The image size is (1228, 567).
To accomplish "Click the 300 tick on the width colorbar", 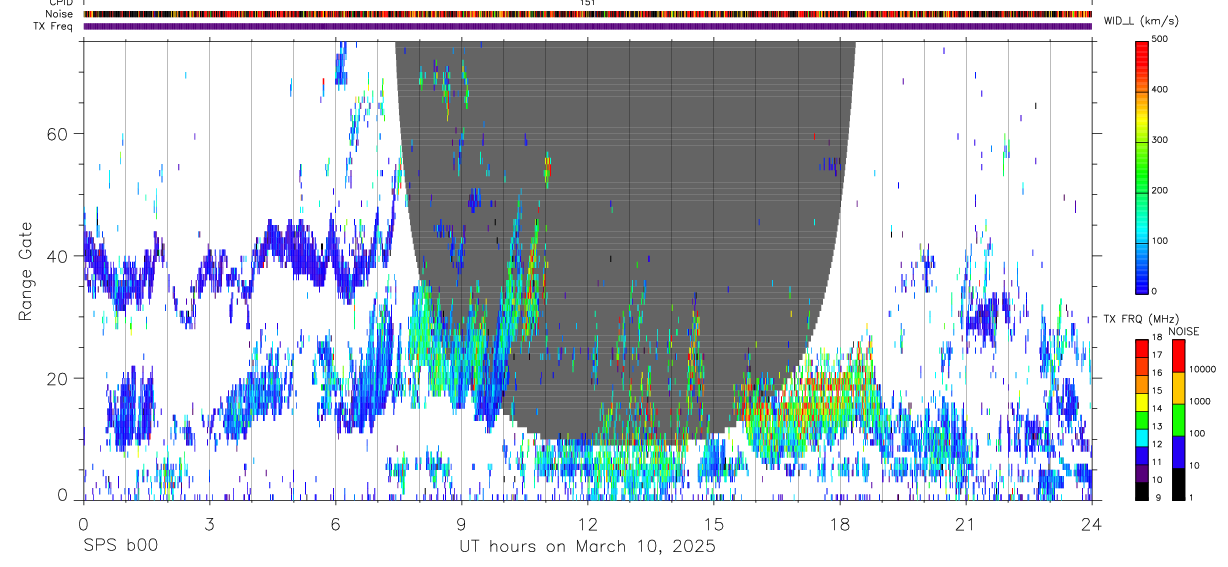I will [1161, 140].
